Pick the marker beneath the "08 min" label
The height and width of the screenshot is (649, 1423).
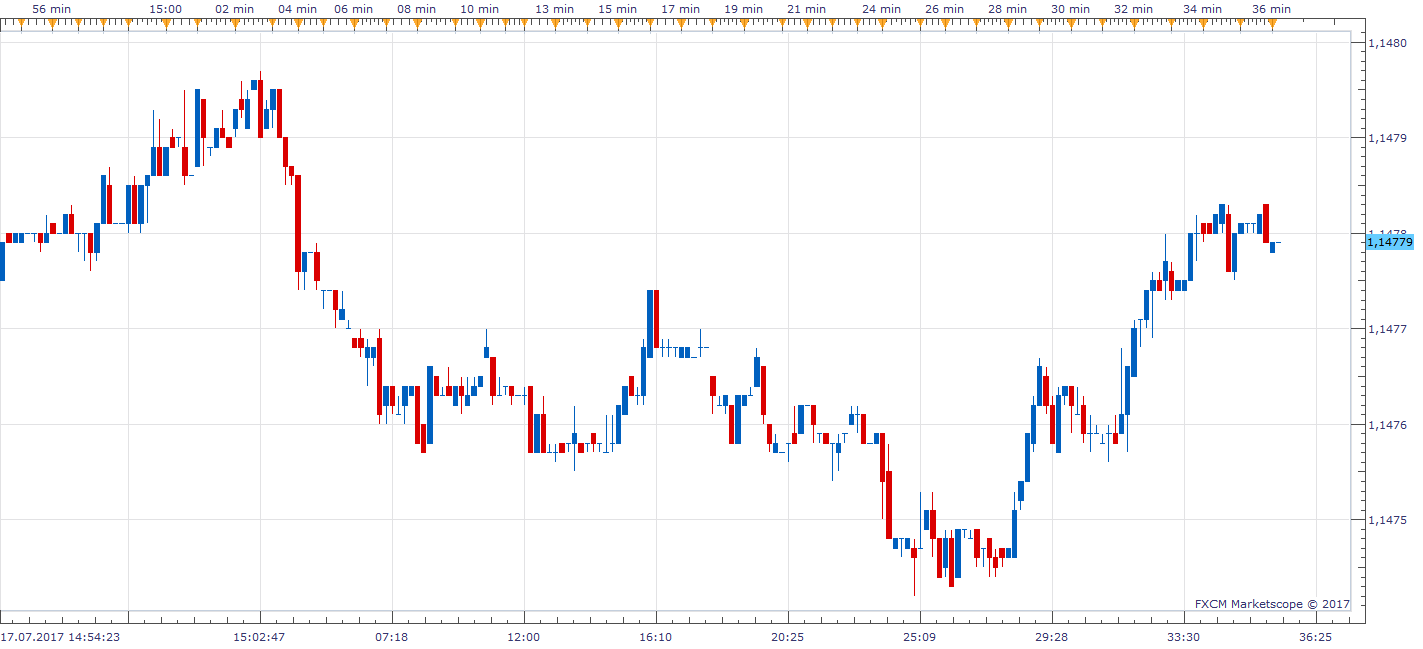pos(416,22)
